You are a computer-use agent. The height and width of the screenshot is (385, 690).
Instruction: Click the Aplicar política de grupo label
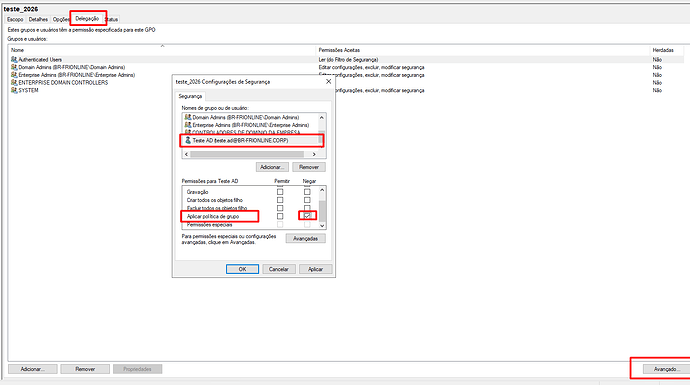click(213, 216)
